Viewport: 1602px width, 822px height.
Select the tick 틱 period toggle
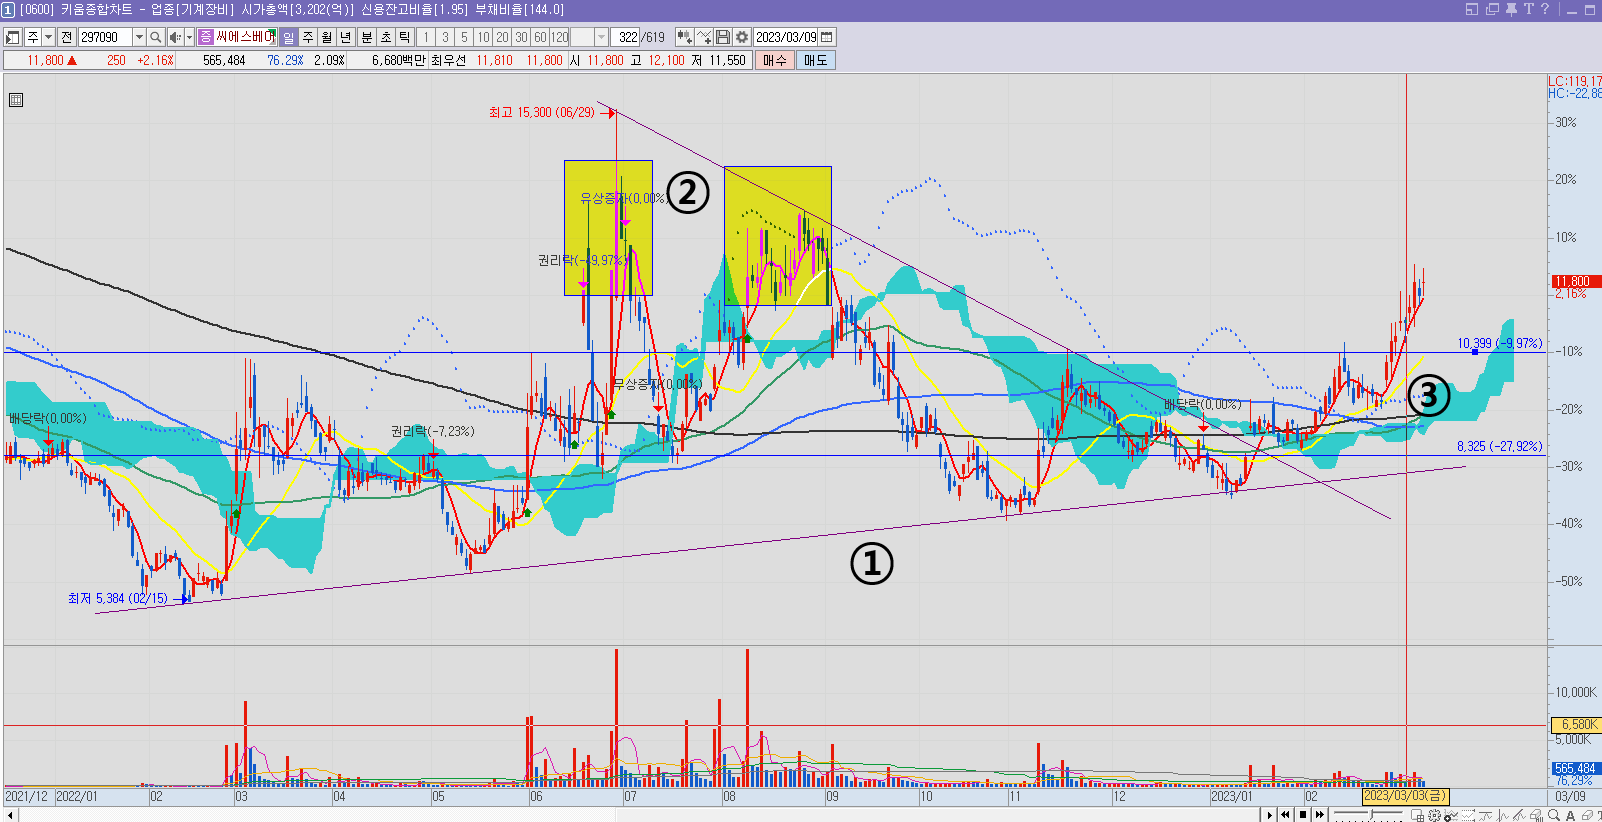tap(404, 37)
